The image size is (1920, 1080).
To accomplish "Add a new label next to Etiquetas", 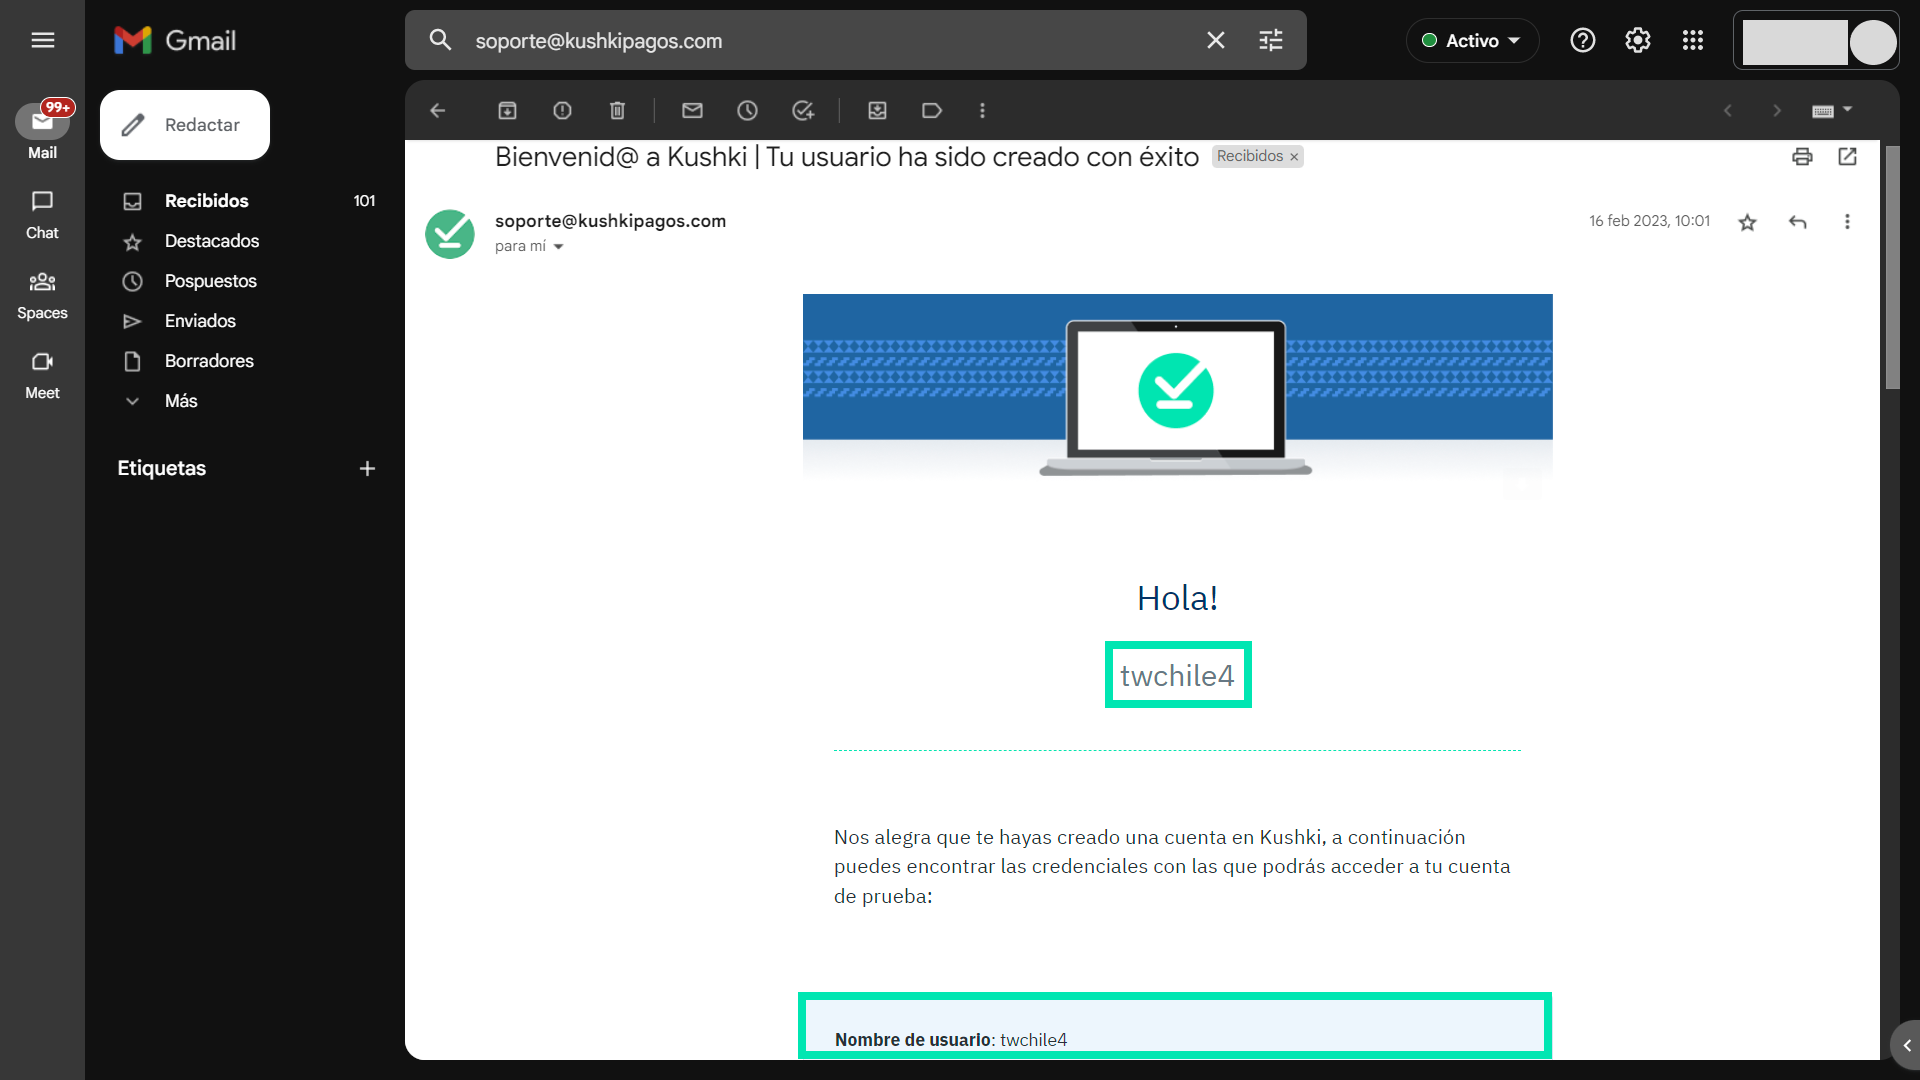I will (367, 468).
